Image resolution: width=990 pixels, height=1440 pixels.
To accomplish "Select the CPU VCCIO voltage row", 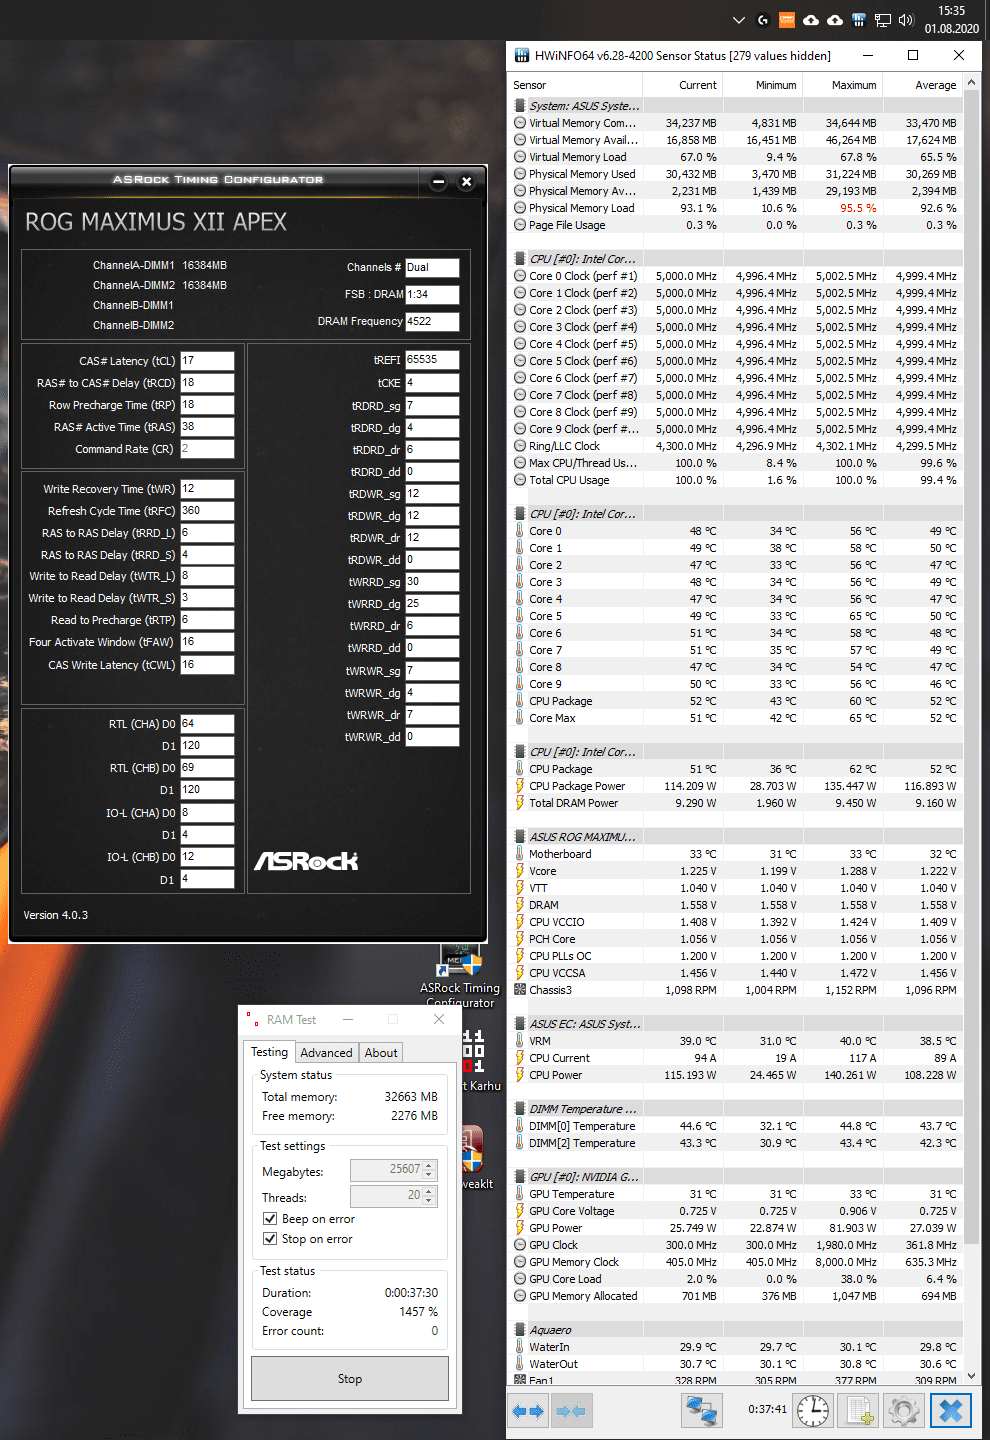I will click(x=736, y=922).
